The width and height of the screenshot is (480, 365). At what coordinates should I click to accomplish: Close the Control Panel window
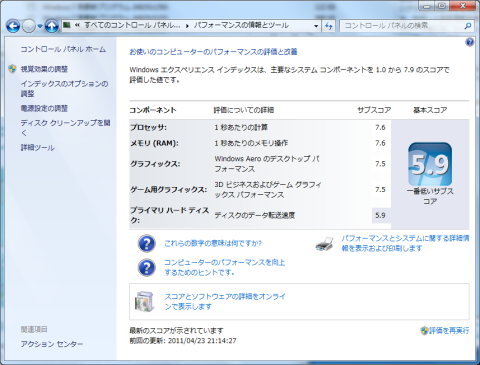coord(463,6)
